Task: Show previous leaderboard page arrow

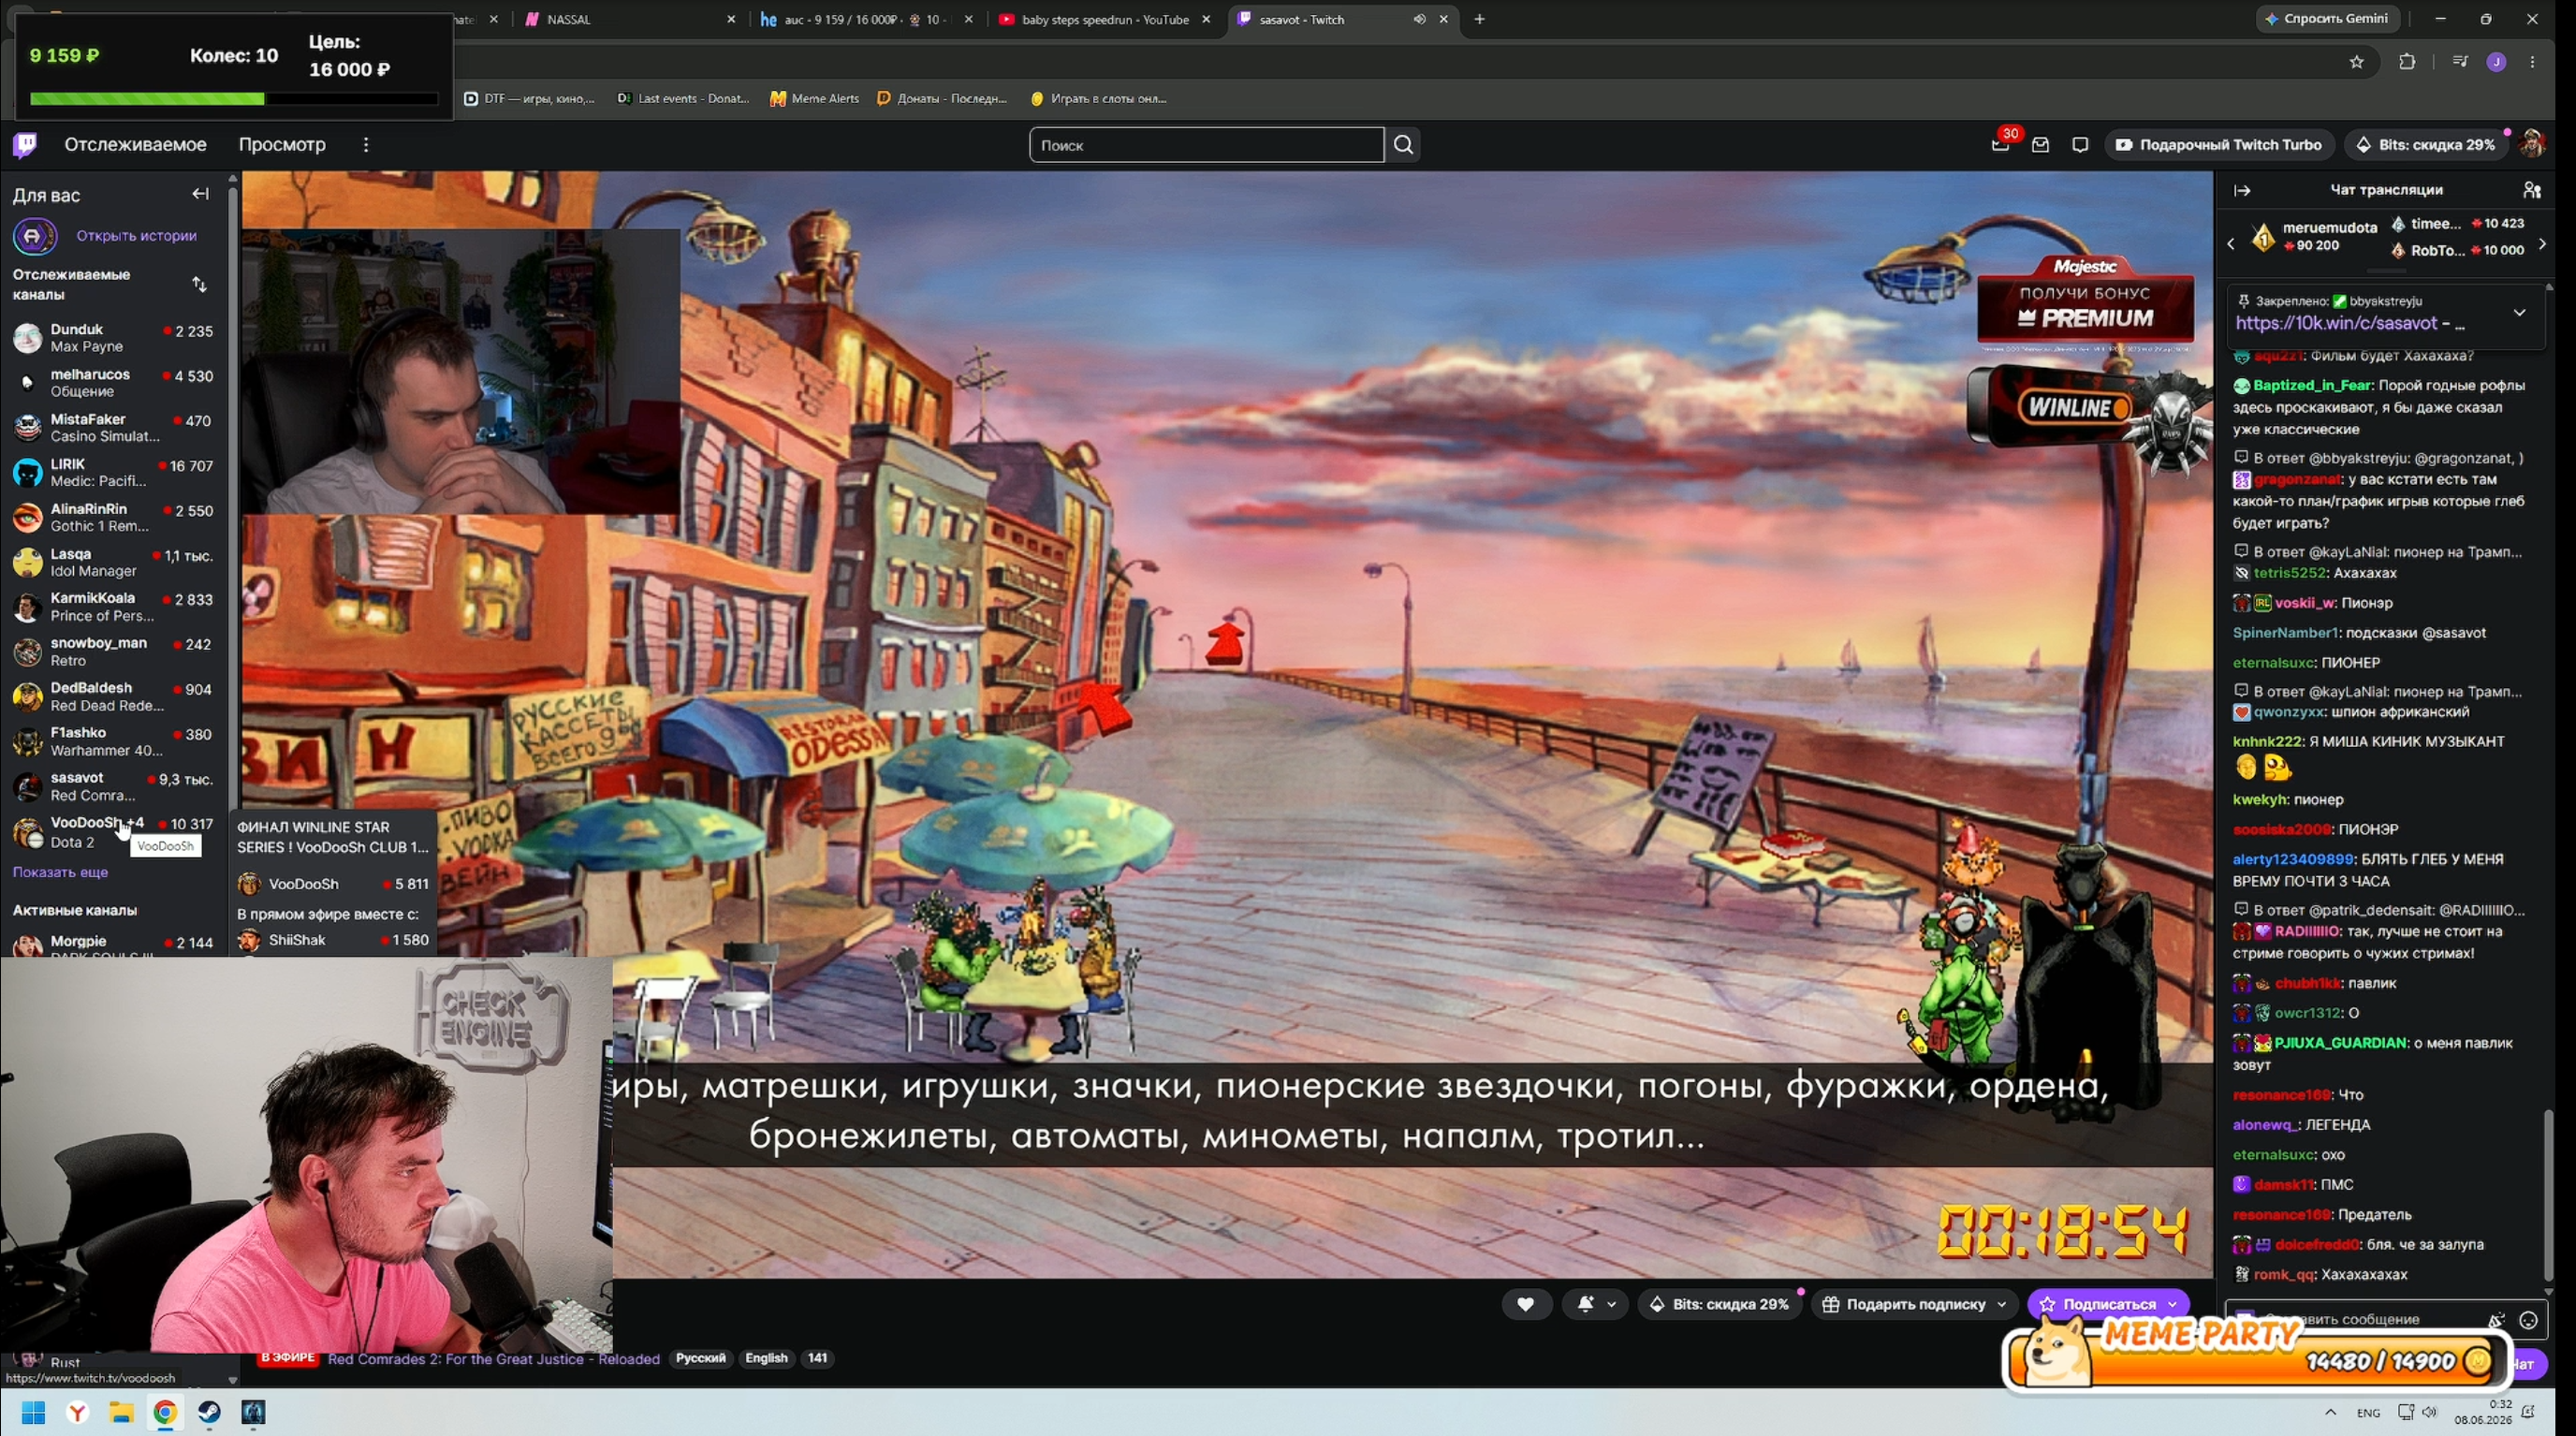Action: click(2230, 244)
